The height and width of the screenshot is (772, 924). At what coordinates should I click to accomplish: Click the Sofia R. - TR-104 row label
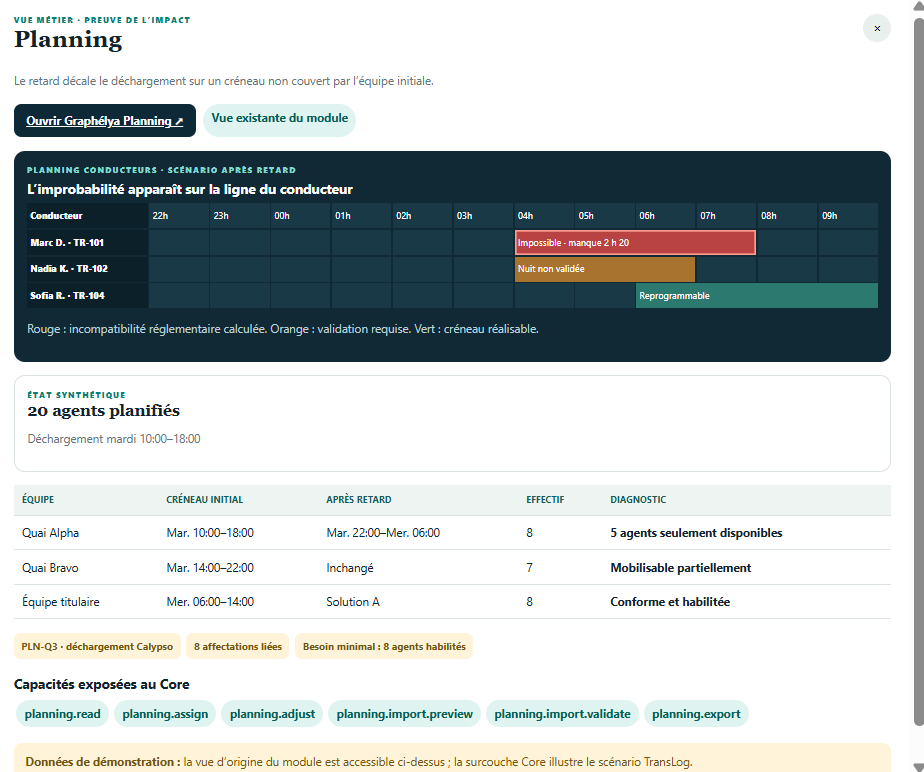click(87, 296)
